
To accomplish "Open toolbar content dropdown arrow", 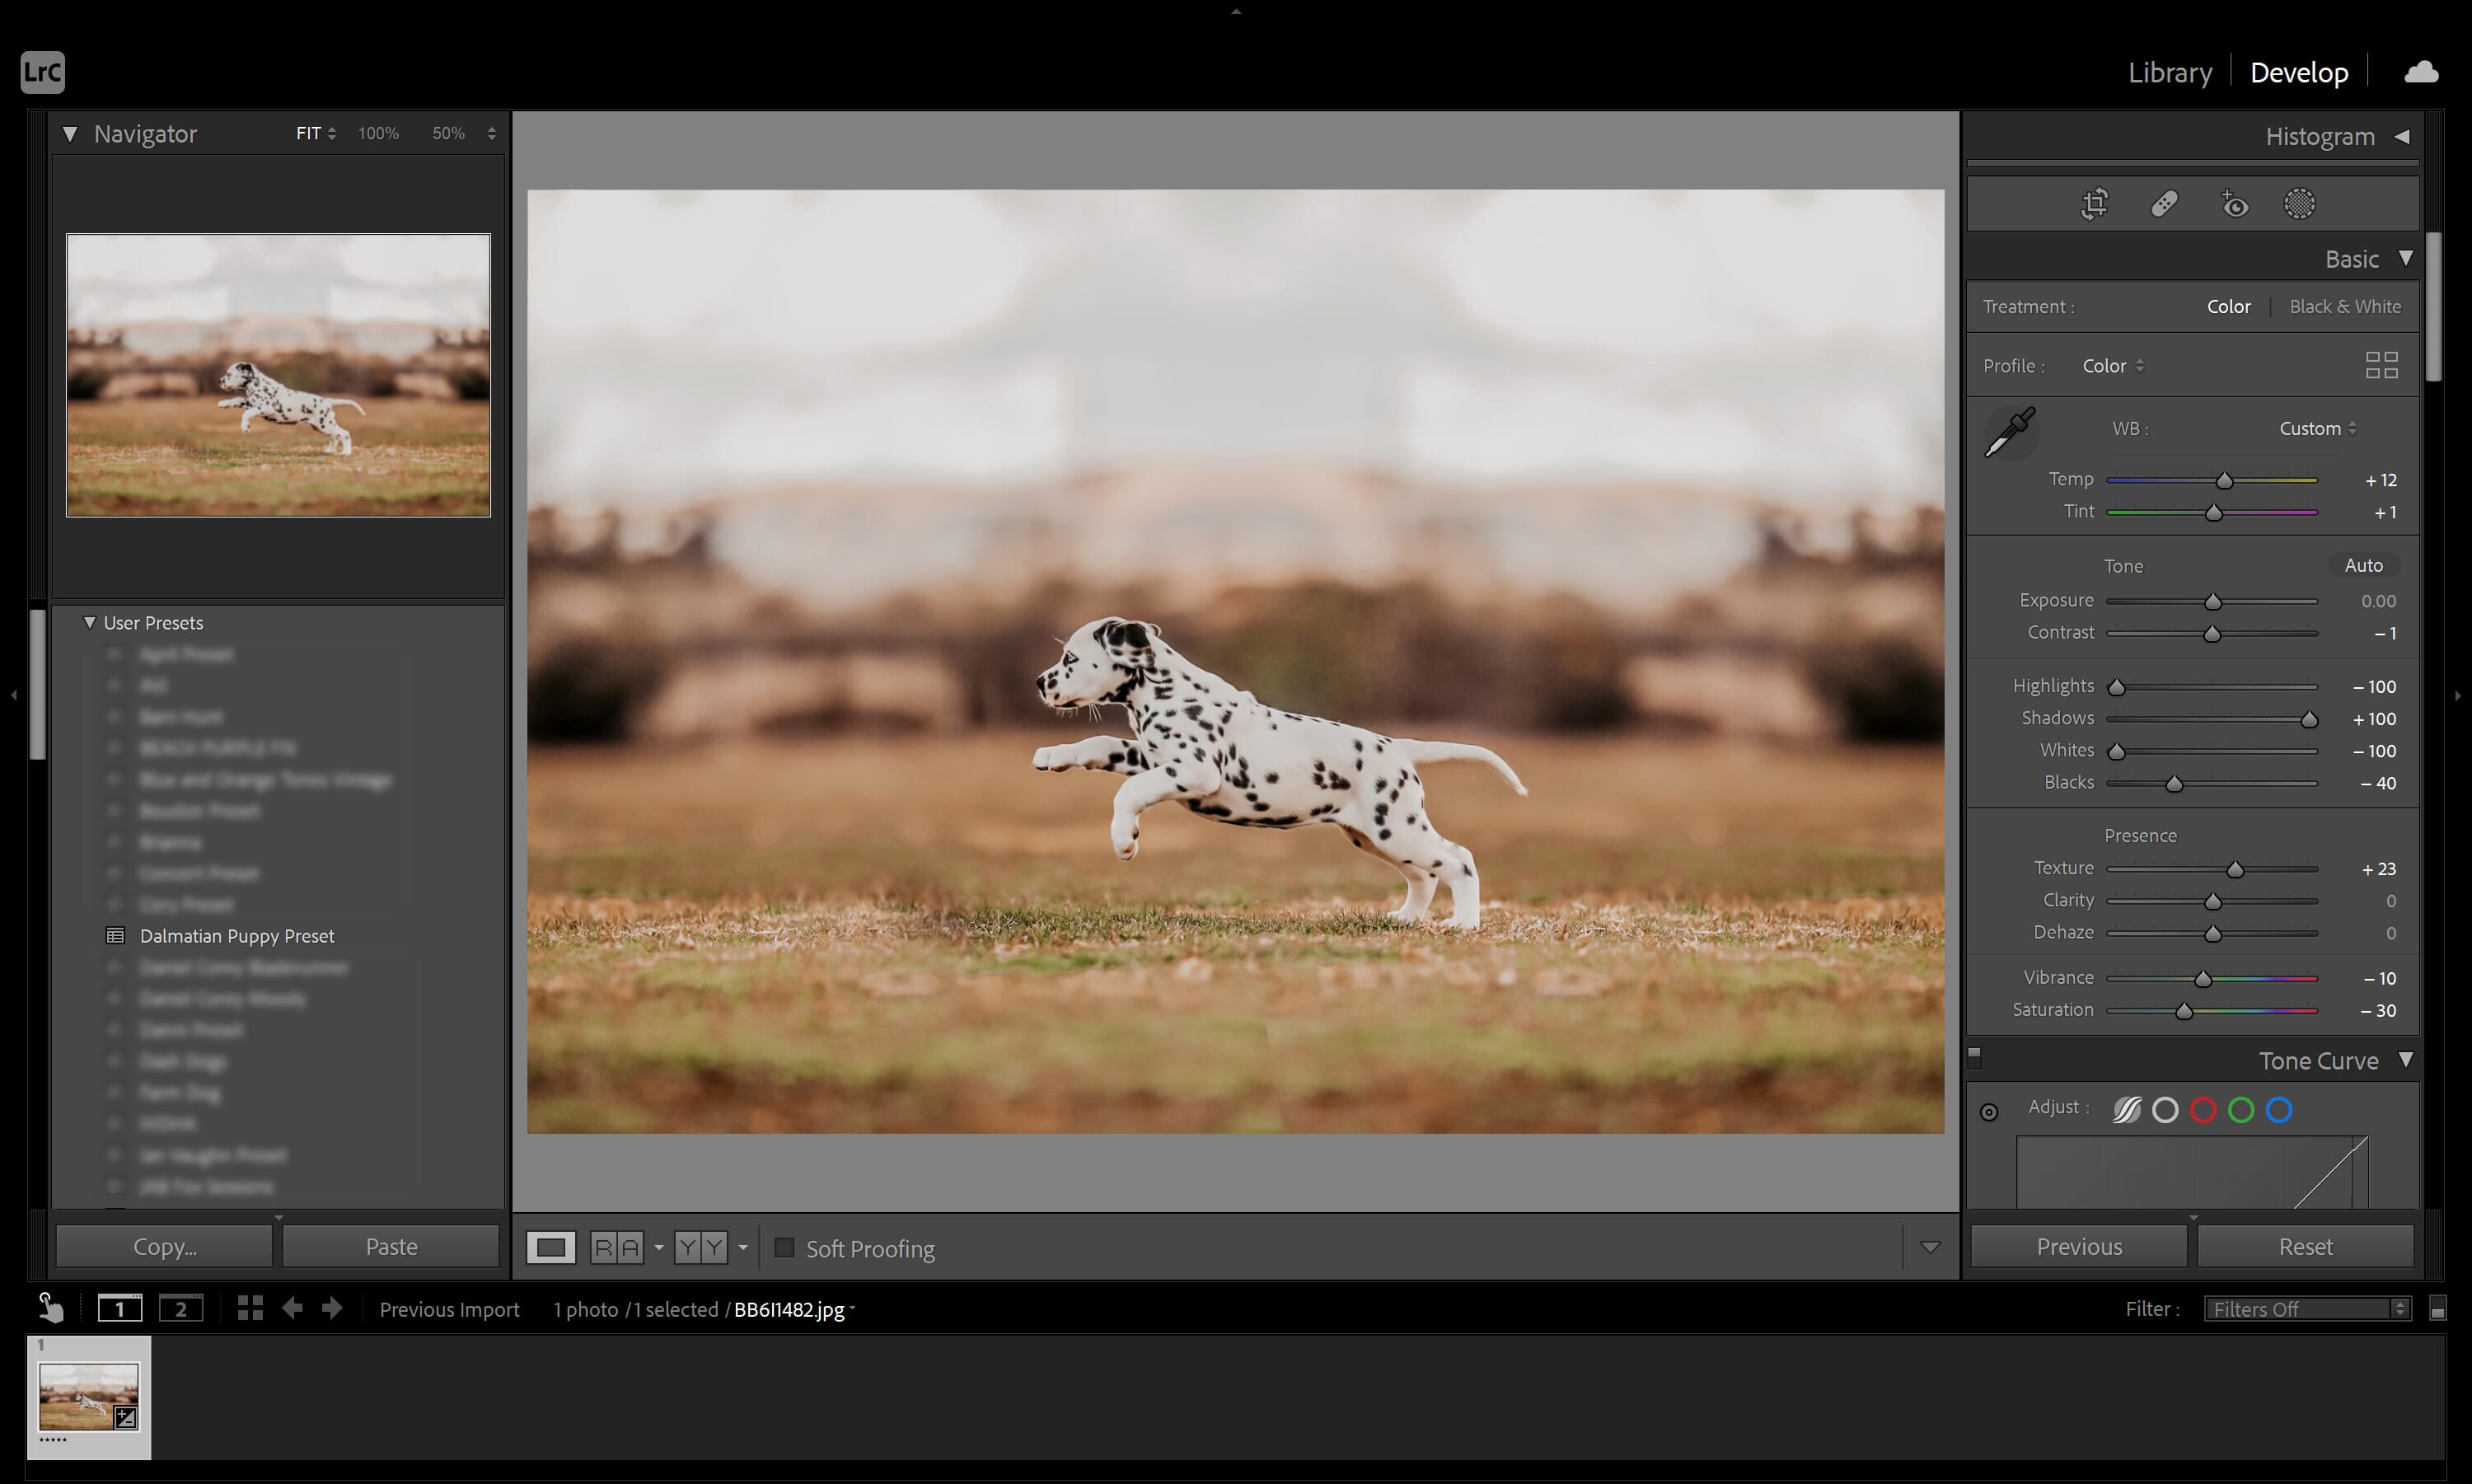I will 1930,1247.
